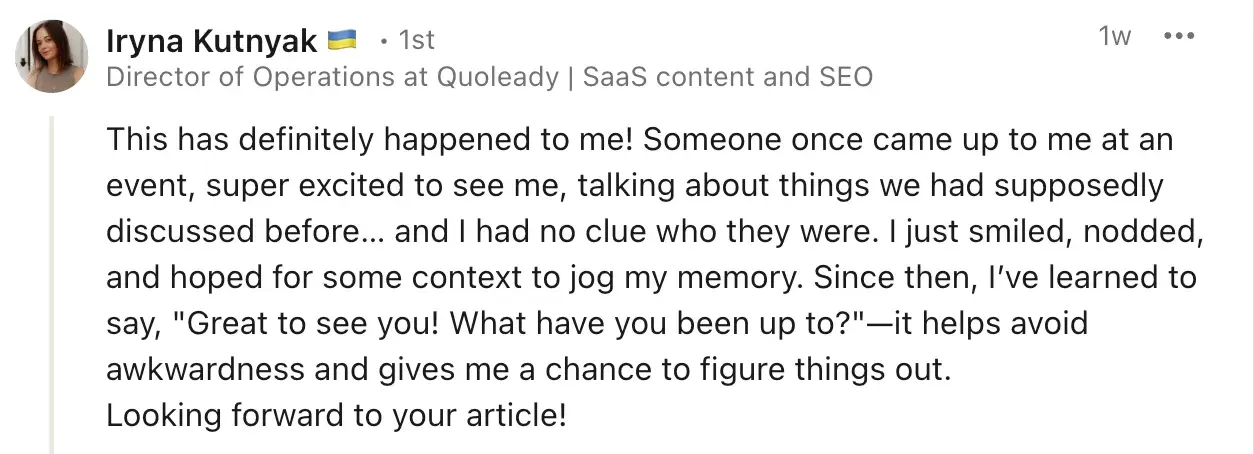Click Iryna Kutnyak's profile photo
This screenshot has height=454, width=1254.
pos(52,57)
